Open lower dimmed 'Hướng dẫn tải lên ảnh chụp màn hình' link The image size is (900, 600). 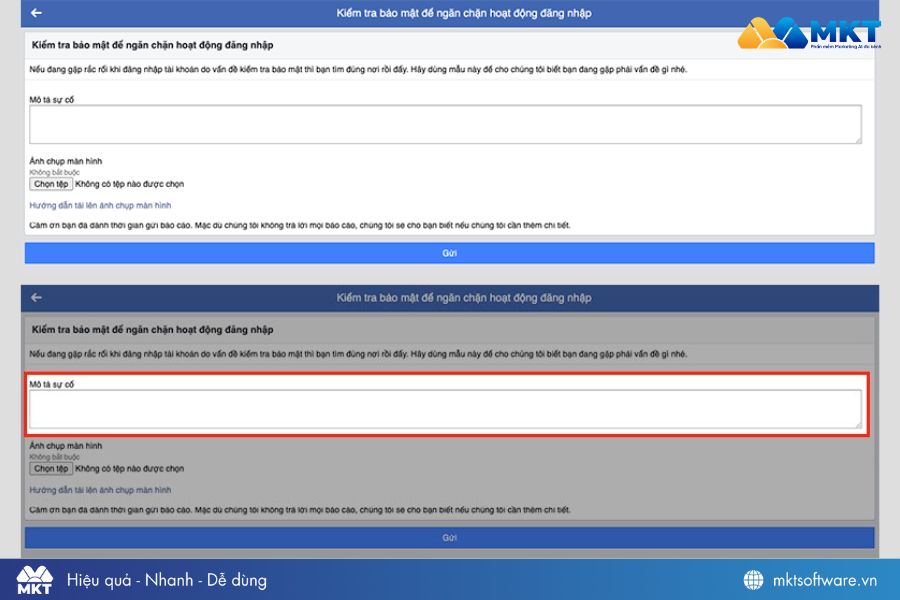tap(100, 490)
